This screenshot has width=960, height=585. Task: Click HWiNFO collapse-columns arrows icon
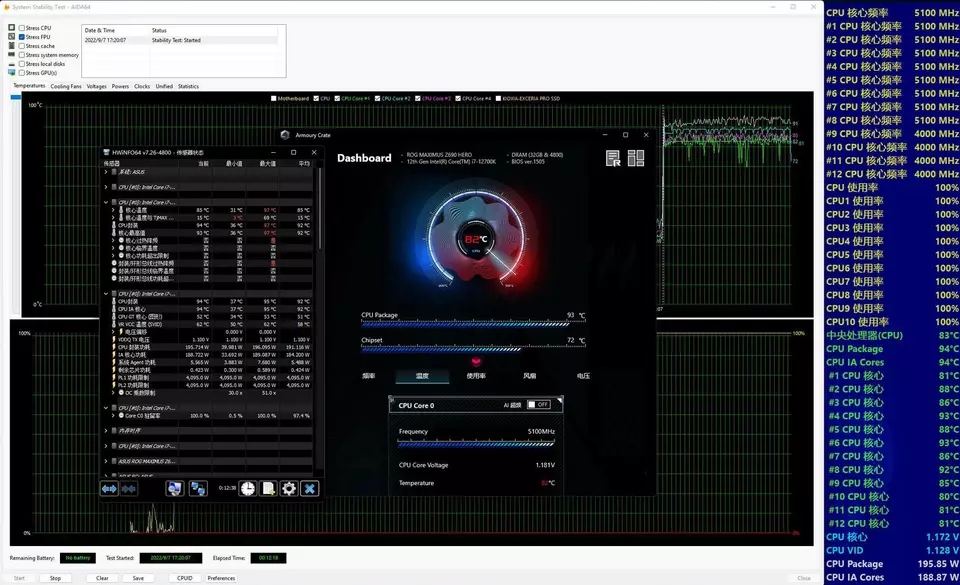click(129, 488)
